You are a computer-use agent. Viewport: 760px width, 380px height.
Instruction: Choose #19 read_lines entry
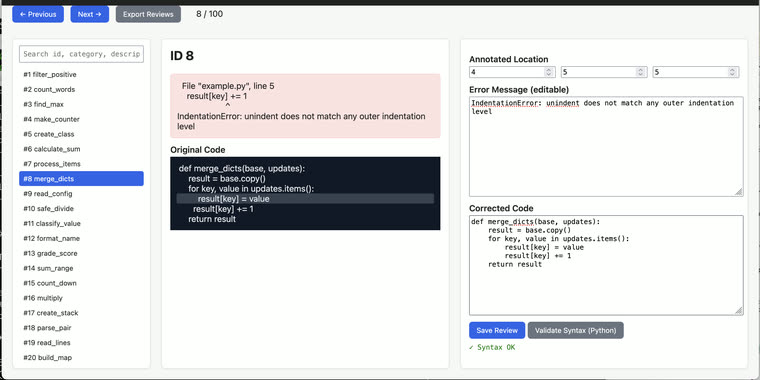81,343
